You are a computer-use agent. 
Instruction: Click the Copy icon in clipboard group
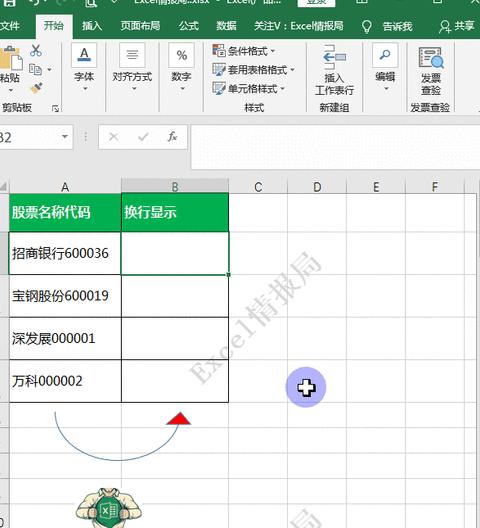[35, 69]
